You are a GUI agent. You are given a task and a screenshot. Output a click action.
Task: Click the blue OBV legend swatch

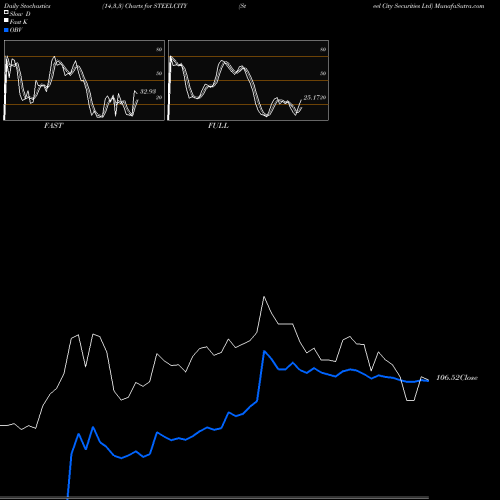point(6,30)
